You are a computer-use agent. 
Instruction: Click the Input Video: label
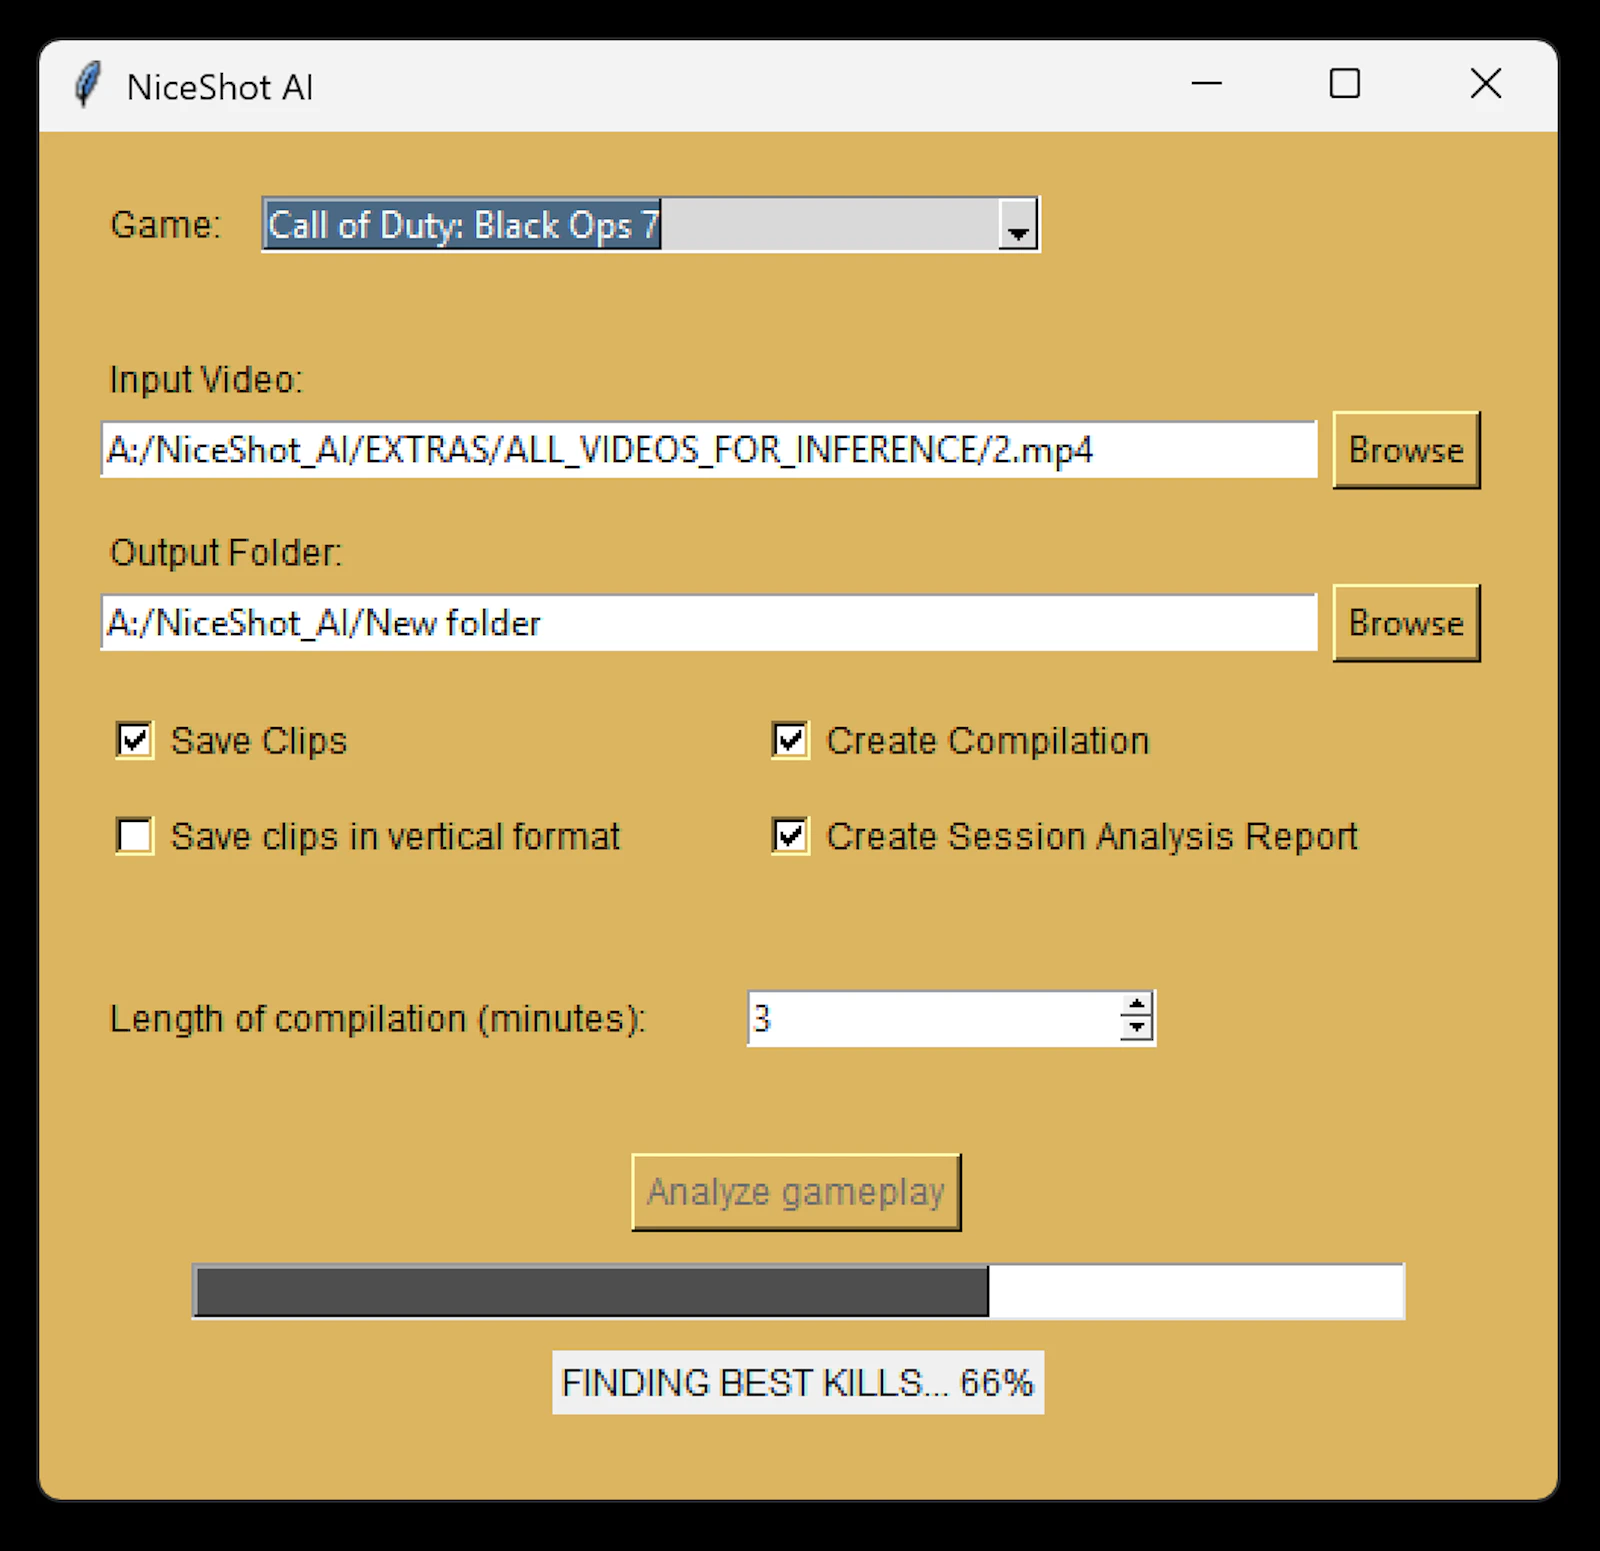pyautogui.click(x=206, y=380)
